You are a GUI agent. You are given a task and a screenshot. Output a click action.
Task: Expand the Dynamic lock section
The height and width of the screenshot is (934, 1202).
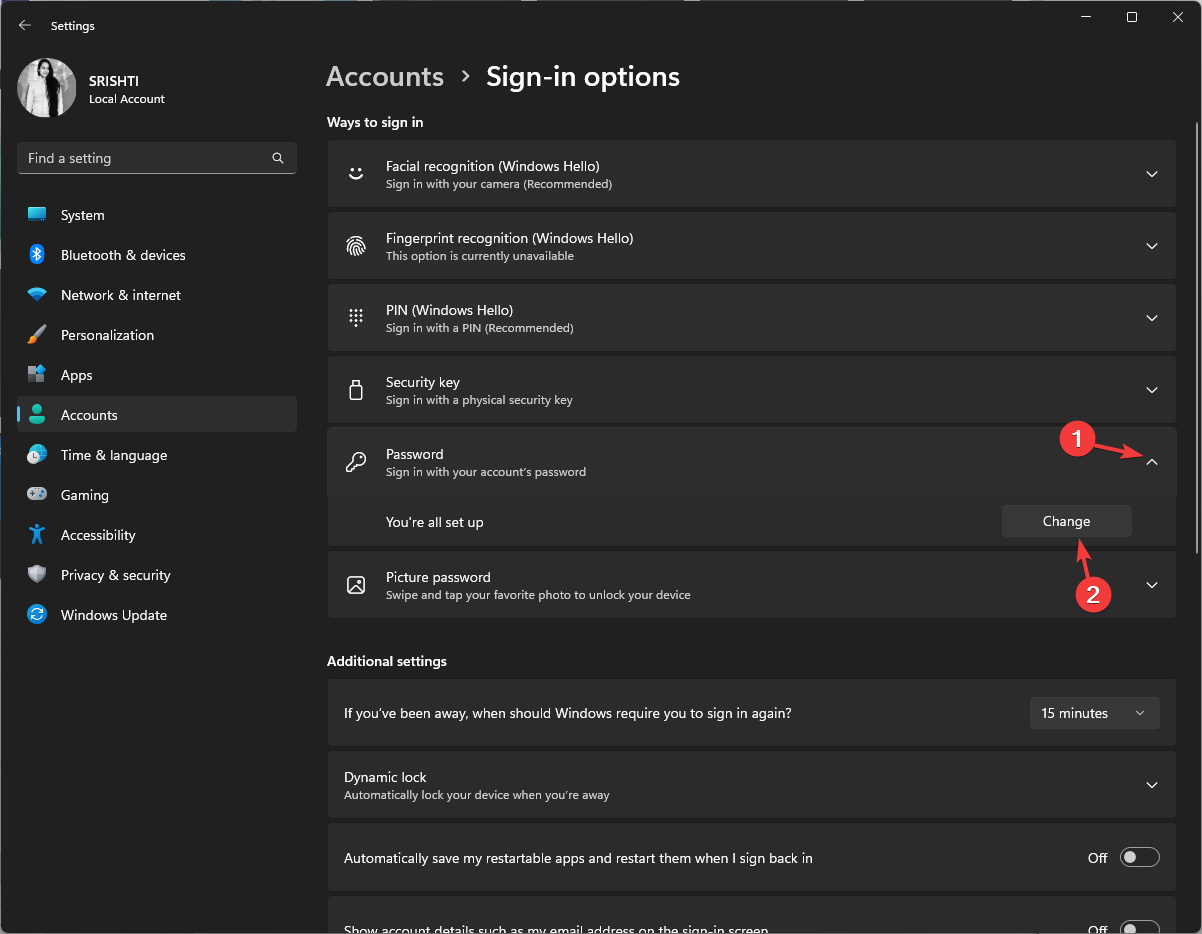(x=1152, y=785)
